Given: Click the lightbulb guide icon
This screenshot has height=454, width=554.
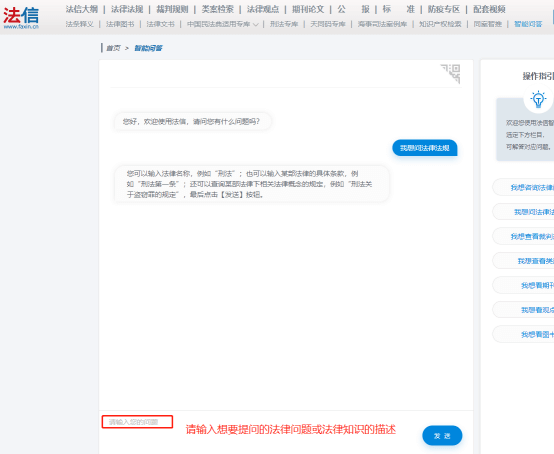Looking at the screenshot, I should click(x=538, y=99).
